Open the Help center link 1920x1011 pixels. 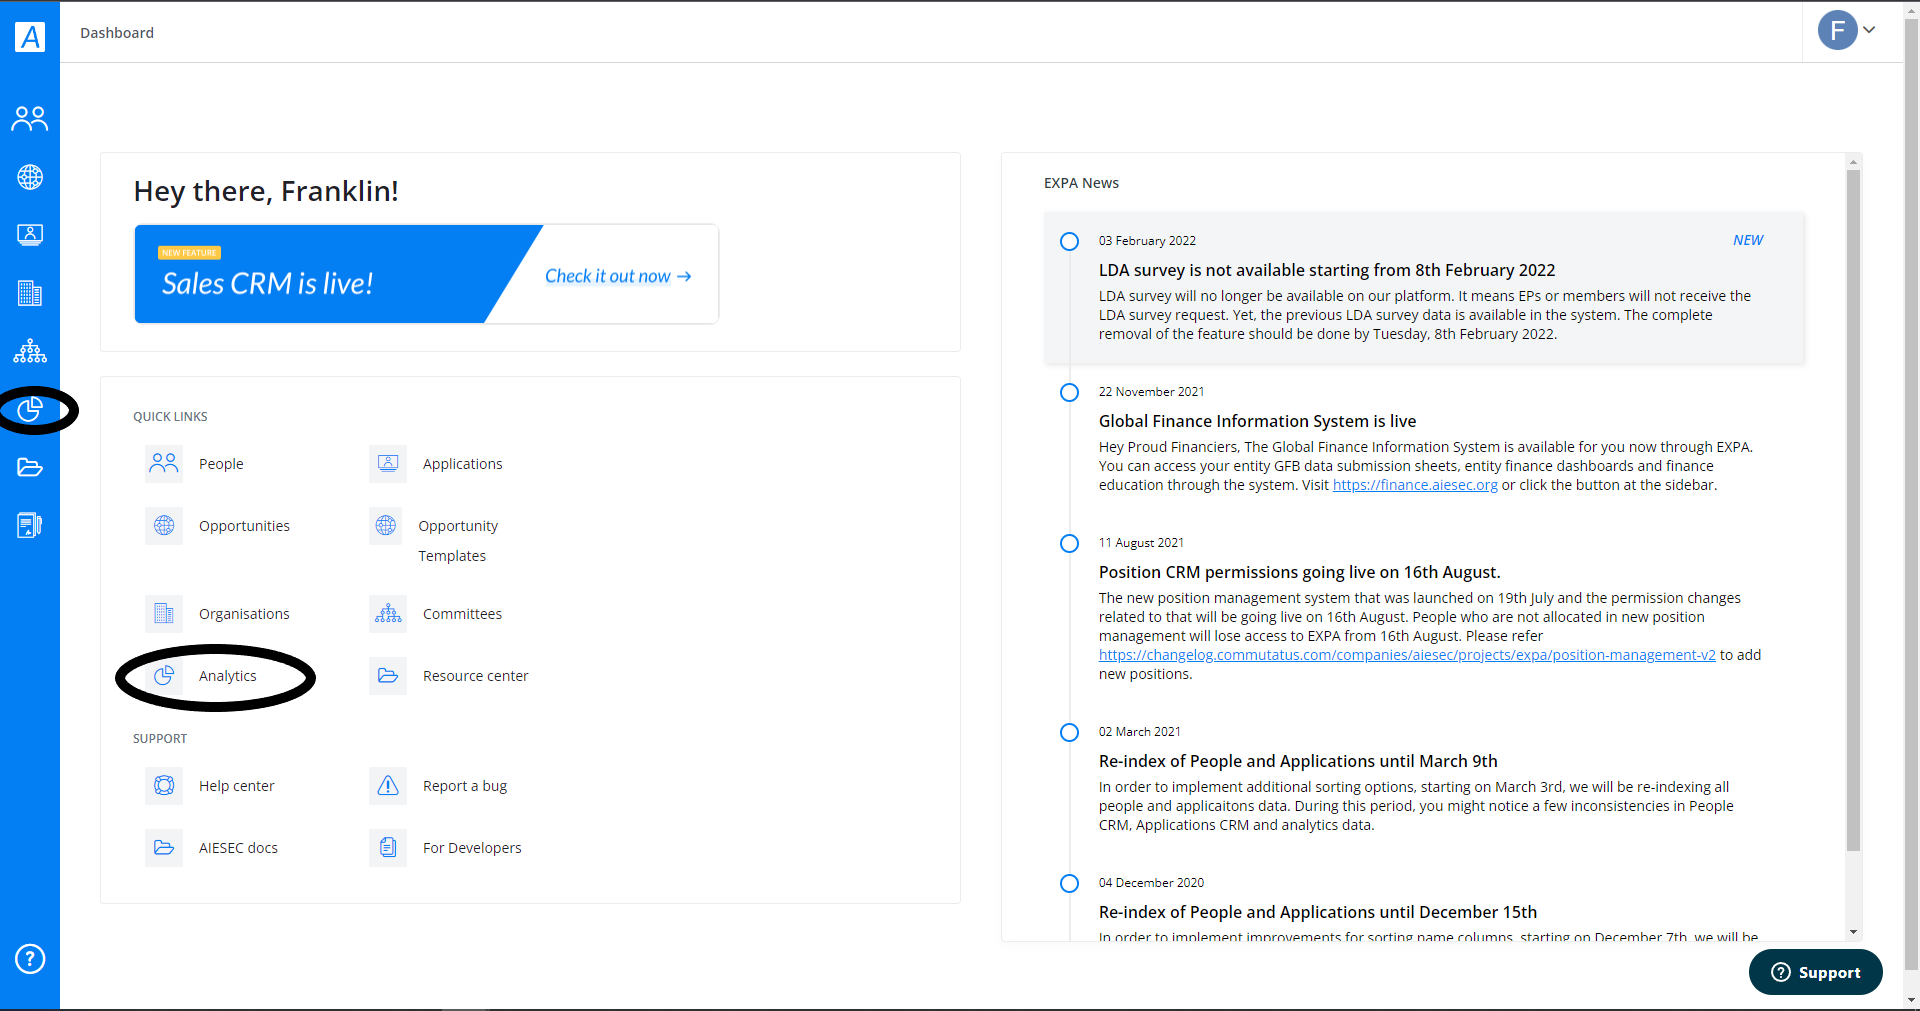[237, 786]
